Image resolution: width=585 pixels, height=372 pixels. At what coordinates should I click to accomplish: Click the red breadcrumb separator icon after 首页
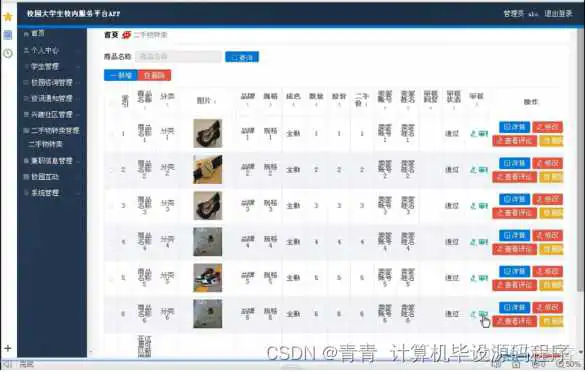coord(126,35)
